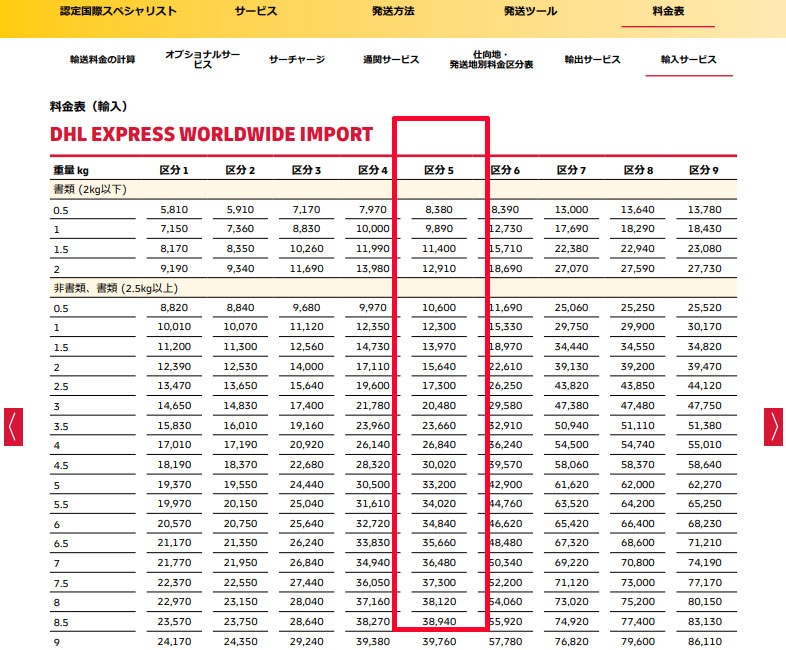Click the value 27,730

pos(704,269)
